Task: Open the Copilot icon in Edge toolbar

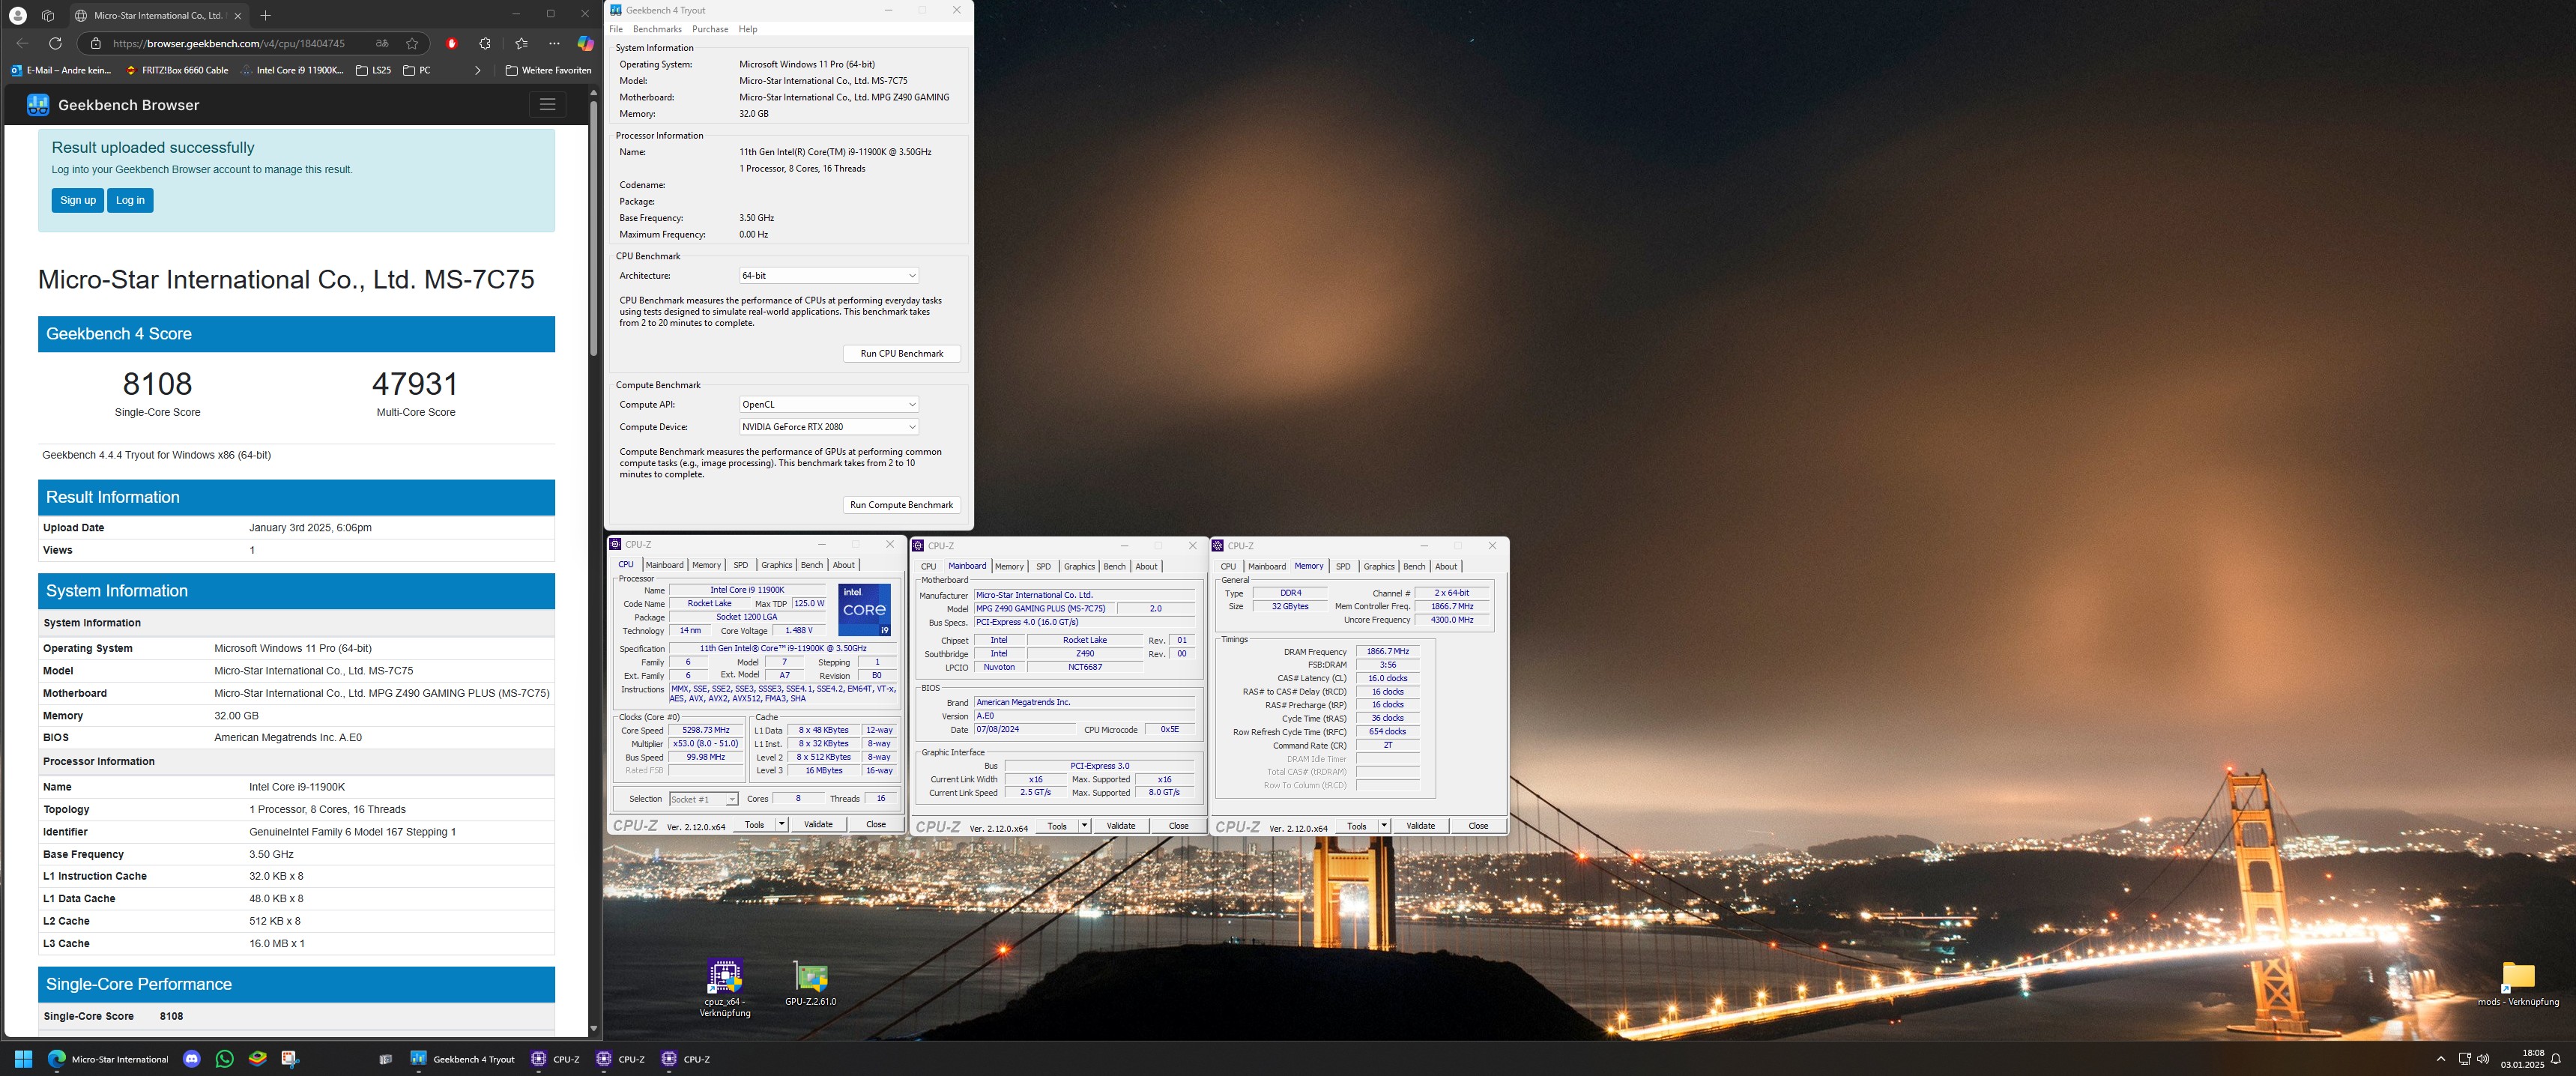Action: [x=586, y=43]
